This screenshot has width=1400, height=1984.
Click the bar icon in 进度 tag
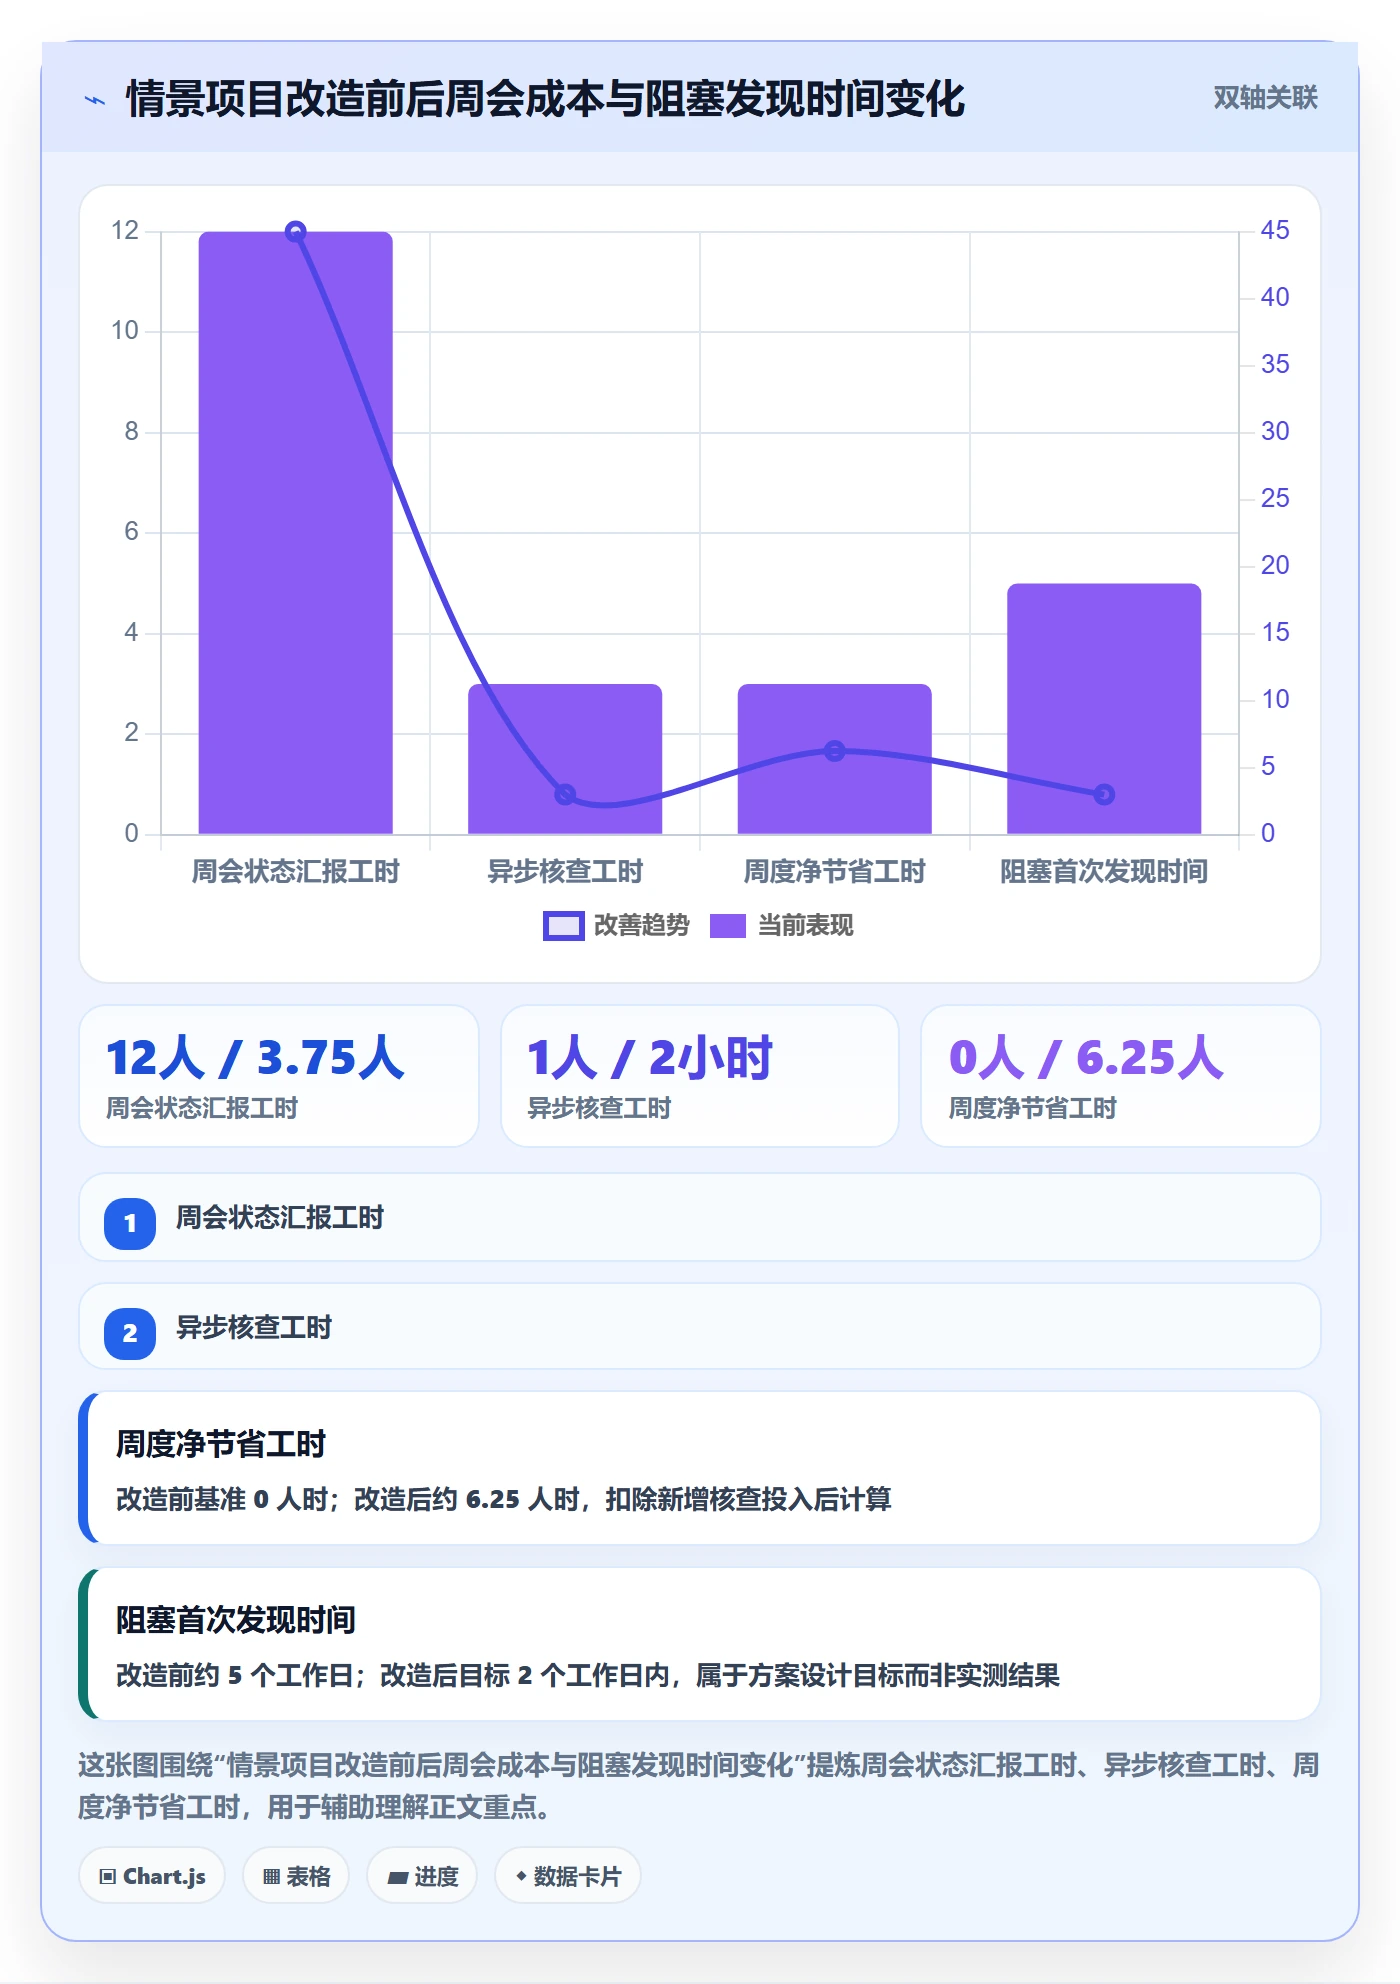click(x=397, y=1878)
